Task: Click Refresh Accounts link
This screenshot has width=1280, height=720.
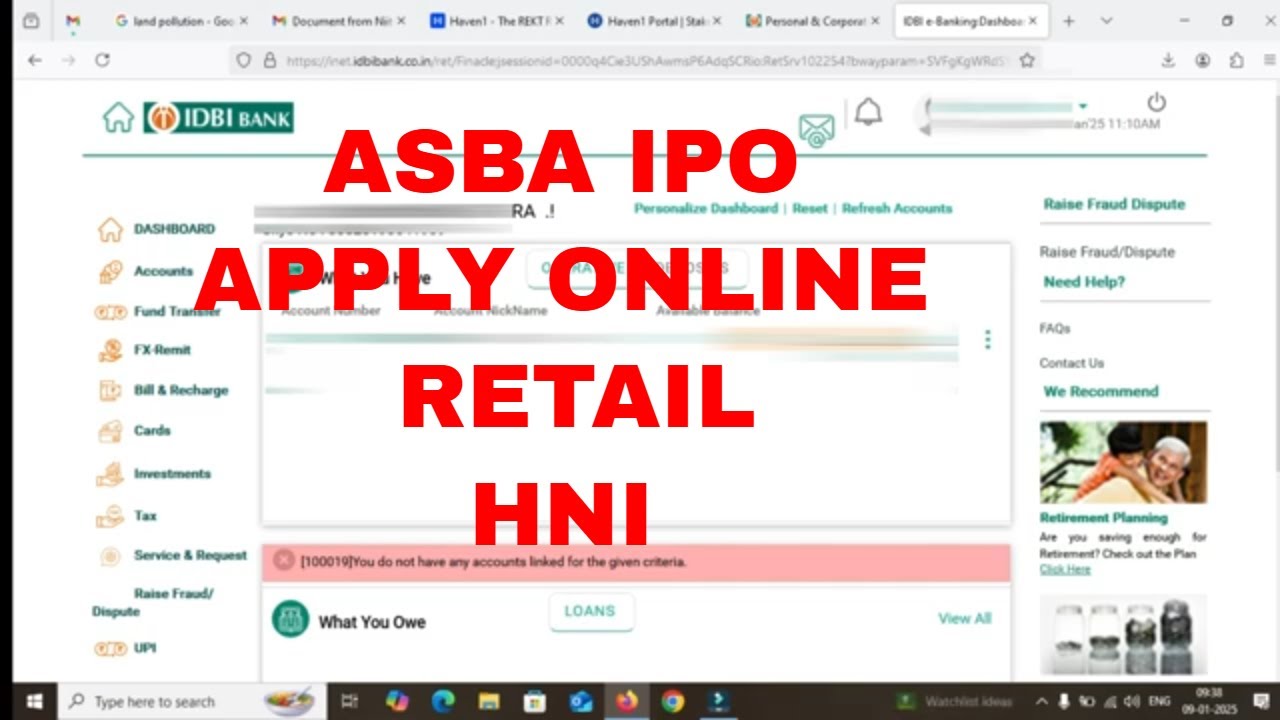Action: click(897, 208)
